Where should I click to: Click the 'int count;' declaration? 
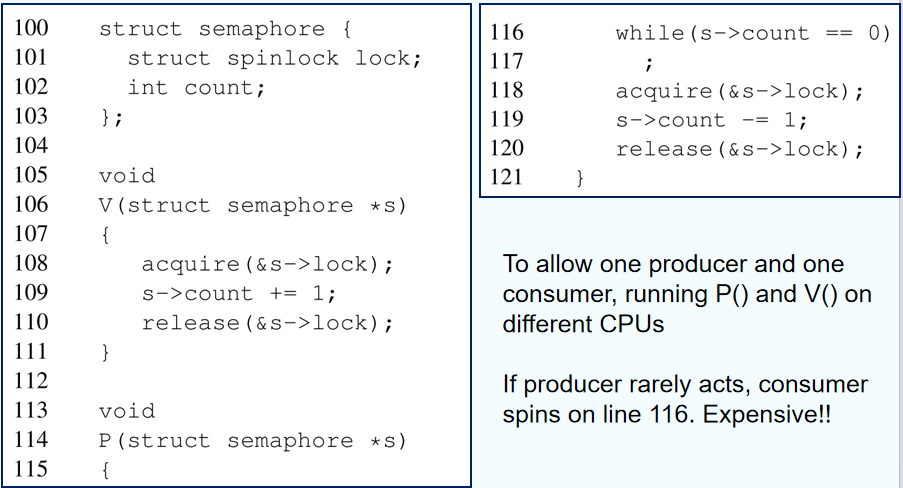196,88
